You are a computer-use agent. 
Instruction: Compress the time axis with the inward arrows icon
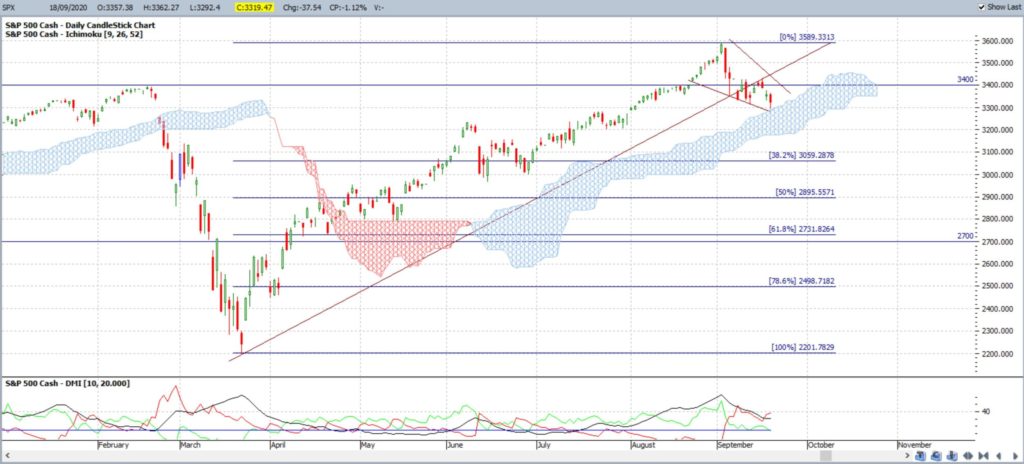click(984, 456)
